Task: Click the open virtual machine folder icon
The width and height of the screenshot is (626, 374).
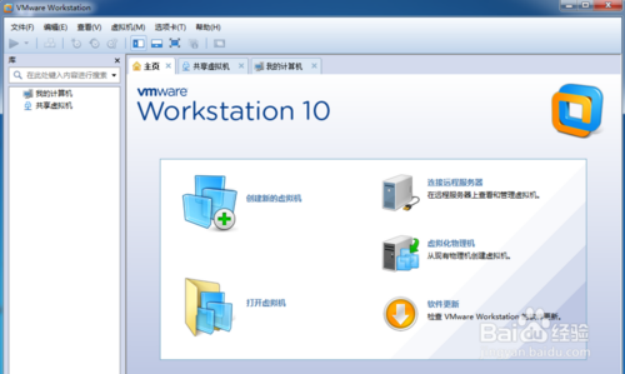Action: 209,307
